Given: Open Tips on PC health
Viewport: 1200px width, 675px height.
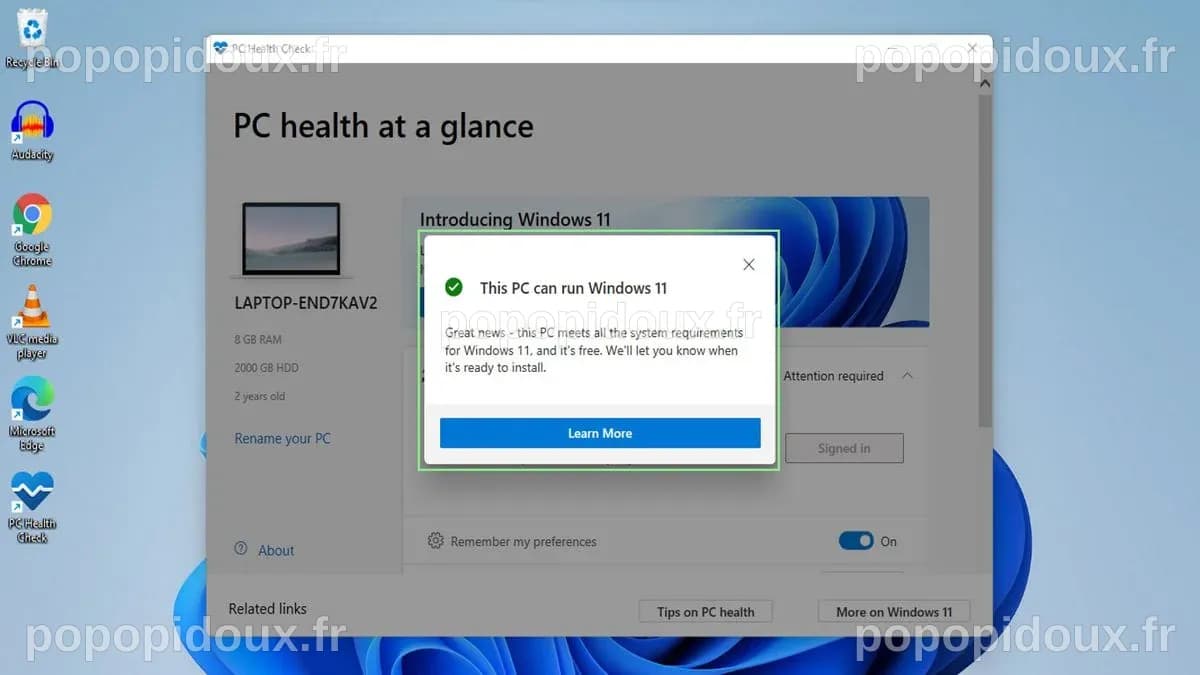Looking at the screenshot, I should point(705,612).
